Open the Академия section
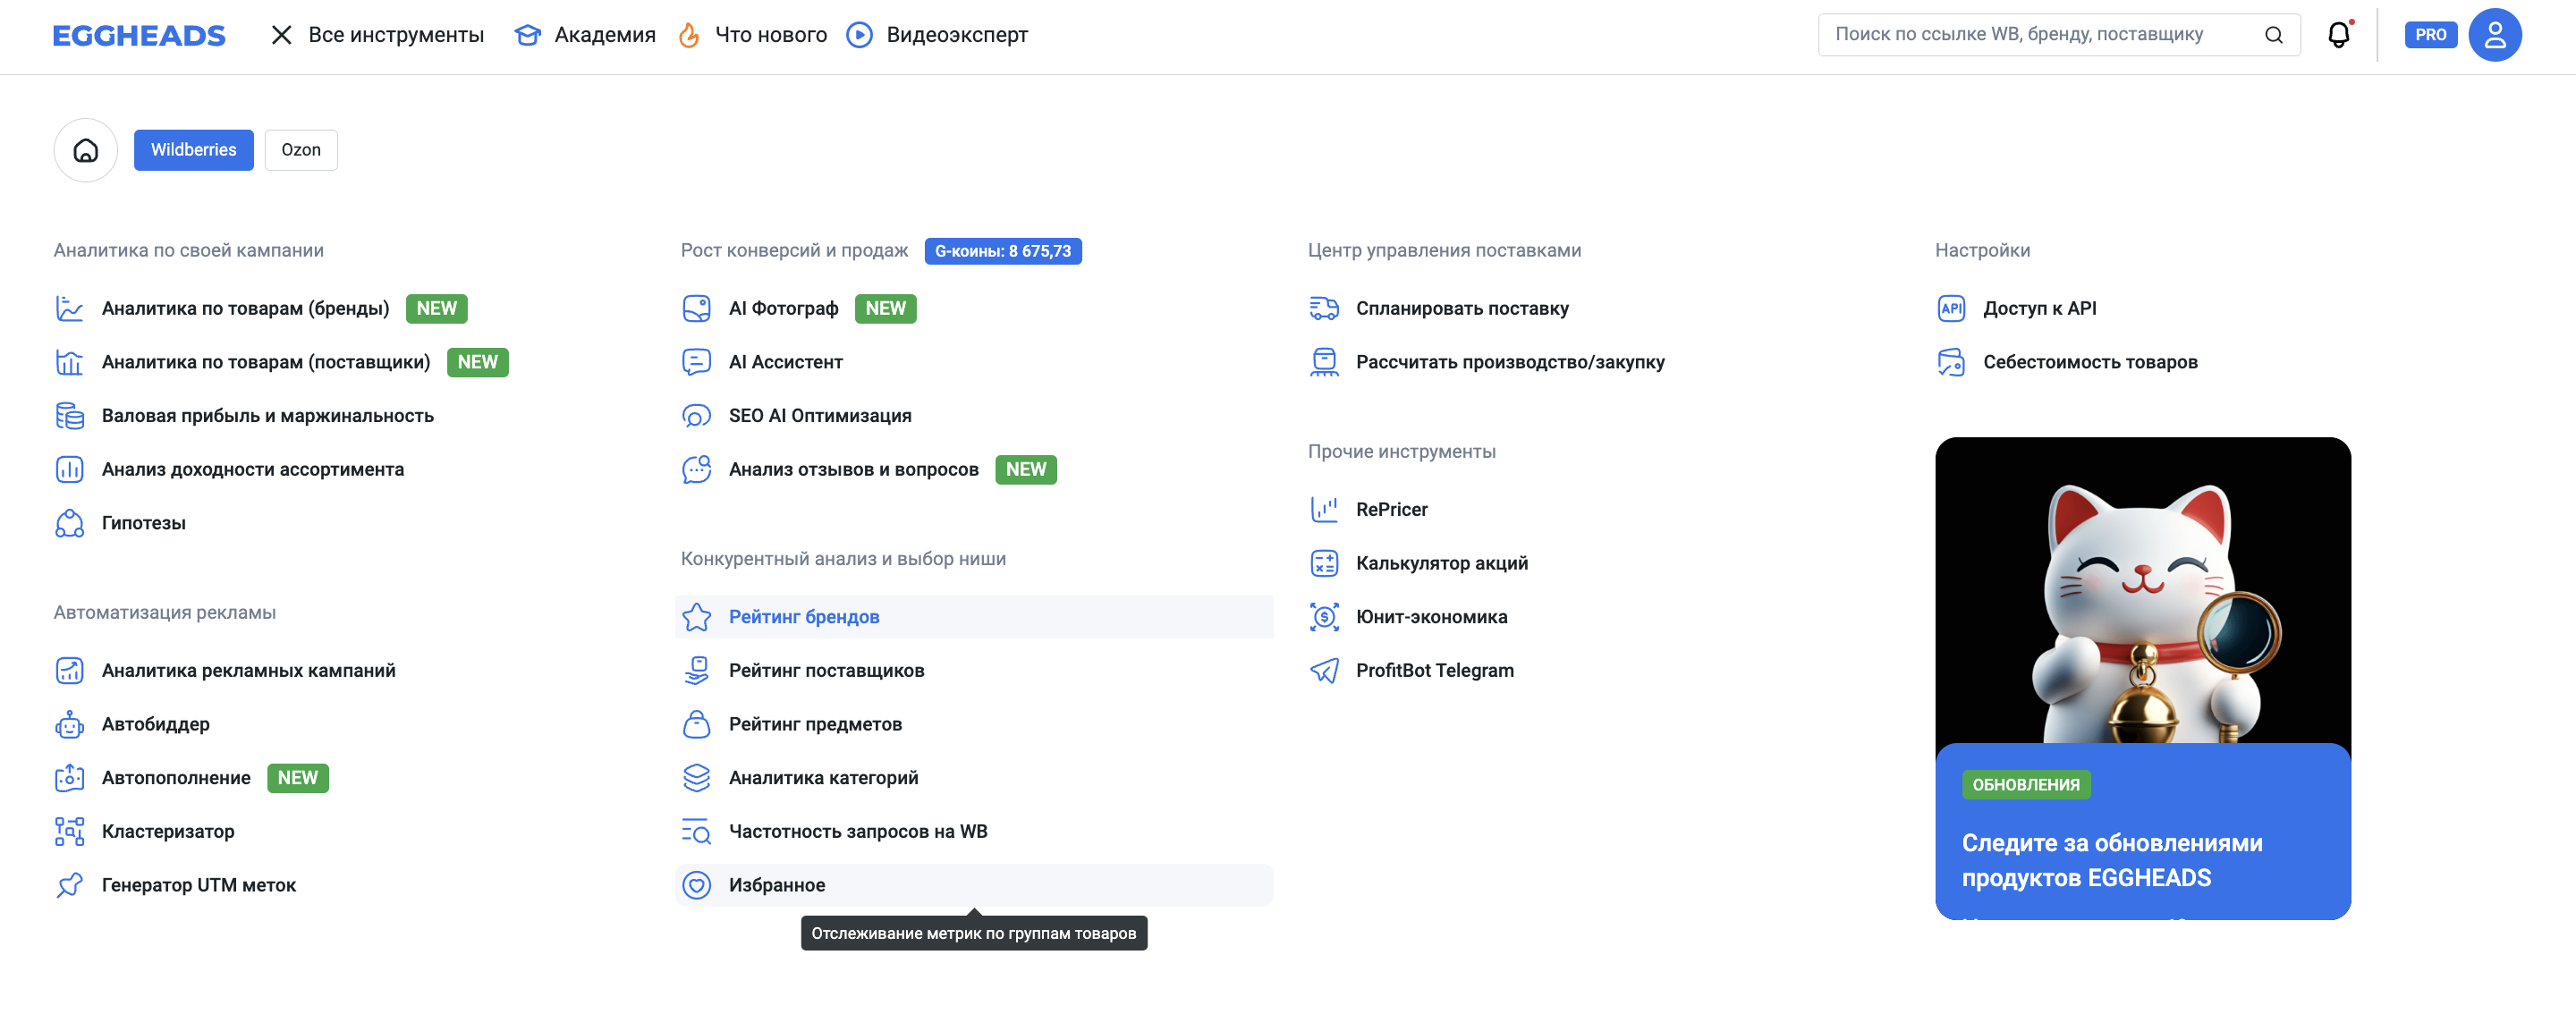The width and height of the screenshot is (2576, 1014). click(585, 35)
